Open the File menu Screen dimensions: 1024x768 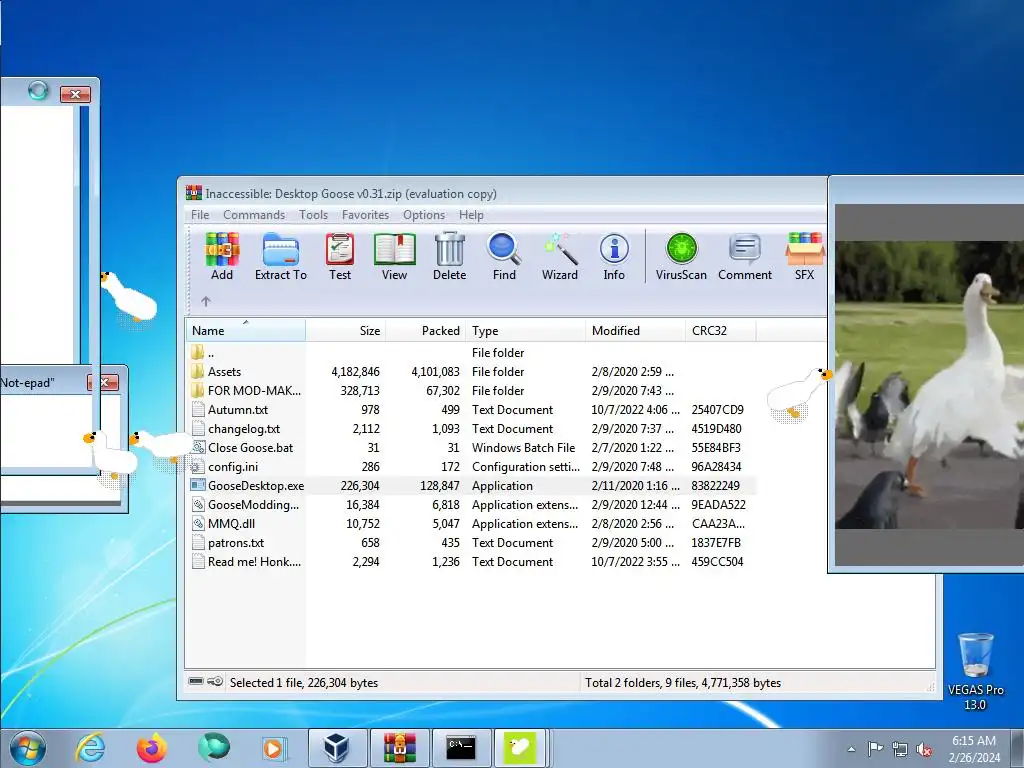click(200, 215)
